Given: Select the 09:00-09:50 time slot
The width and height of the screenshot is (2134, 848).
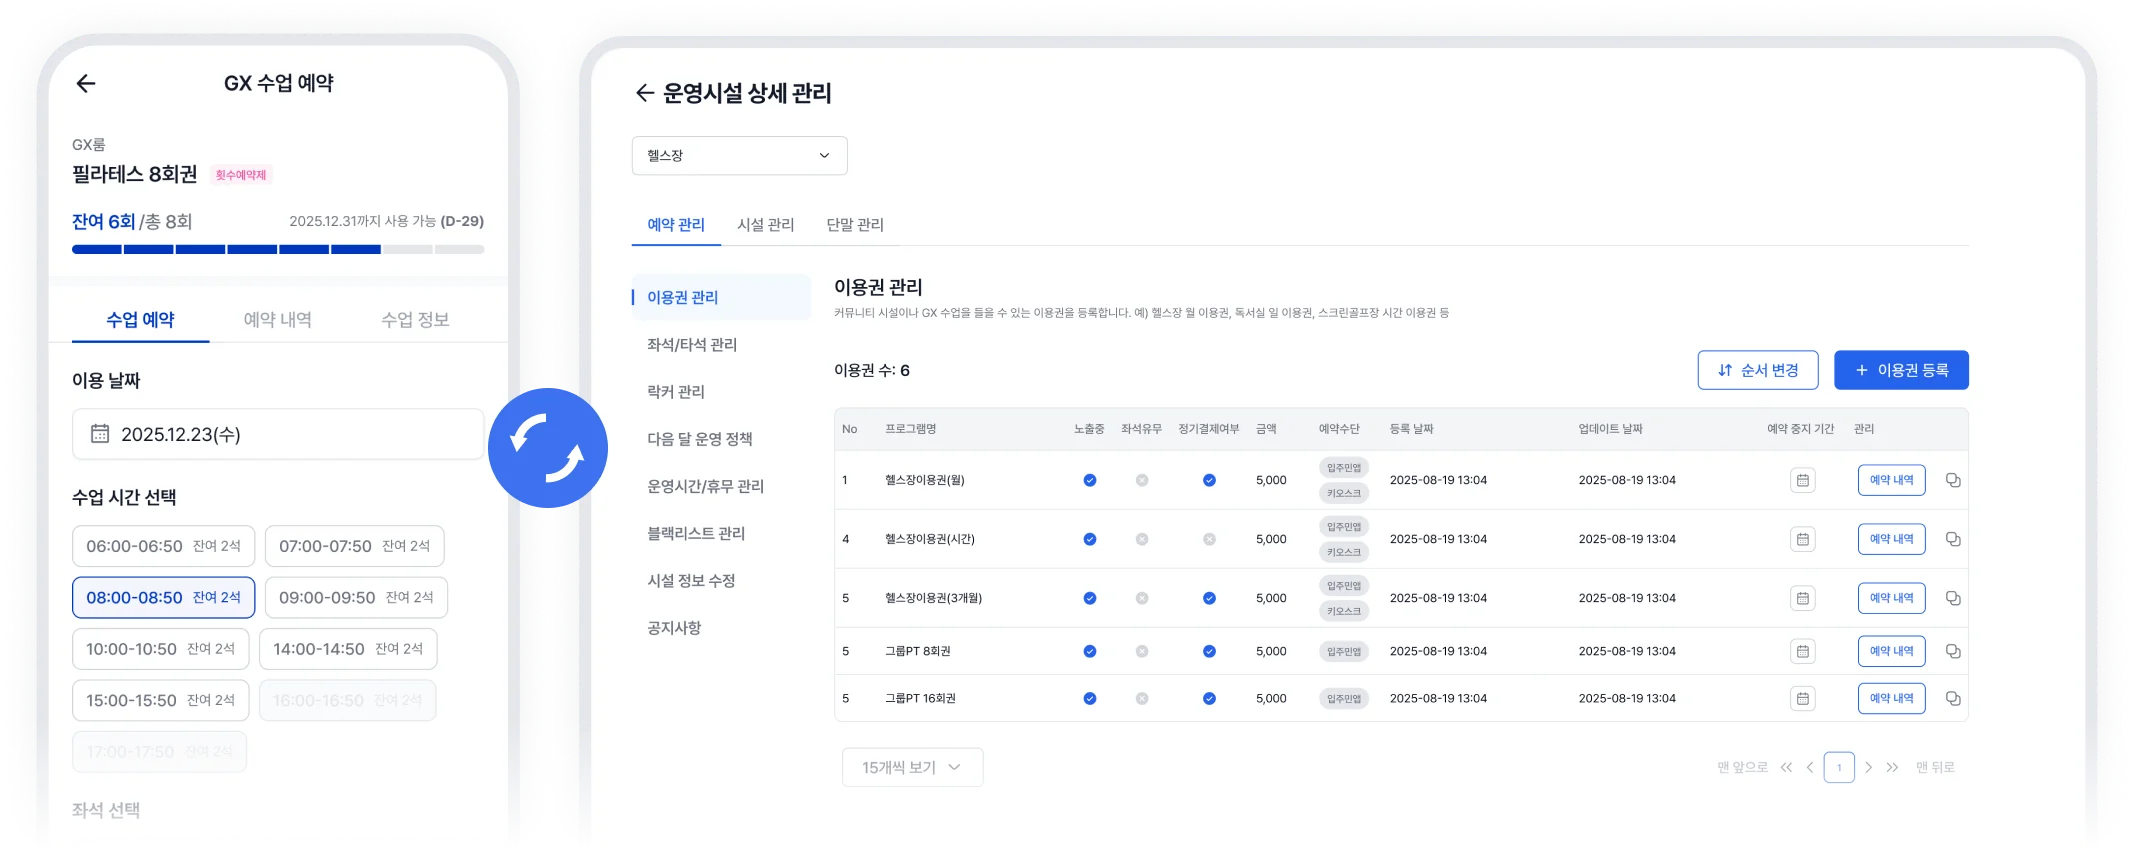Looking at the screenshot, I should (x=356, y=597).
